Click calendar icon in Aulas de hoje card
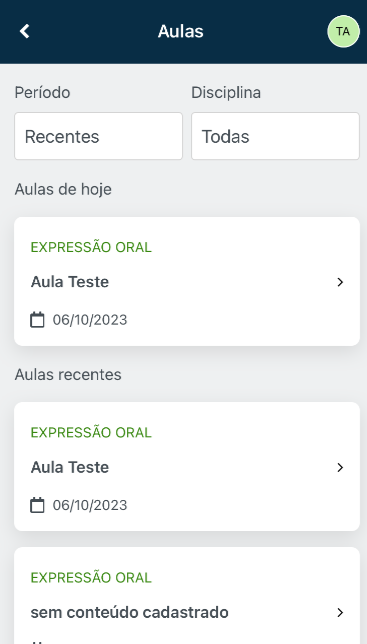This screenshot has width=367, height=644. [x=37, y=320]
